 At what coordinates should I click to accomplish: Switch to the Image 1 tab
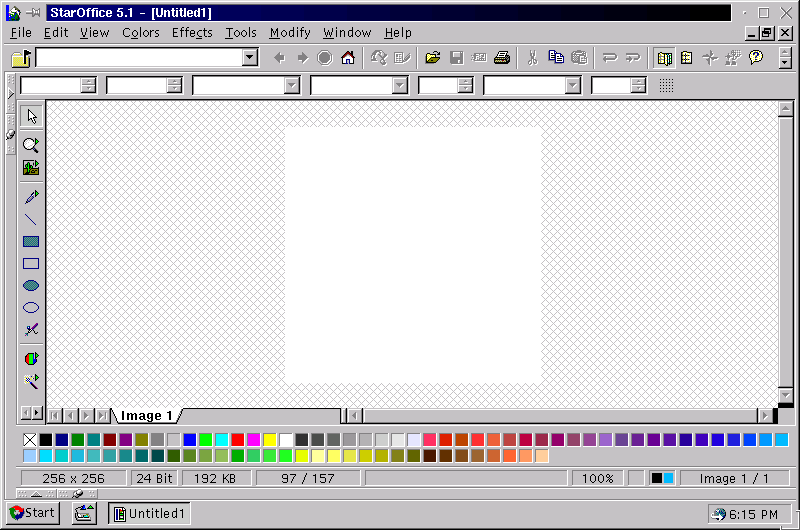147,416
